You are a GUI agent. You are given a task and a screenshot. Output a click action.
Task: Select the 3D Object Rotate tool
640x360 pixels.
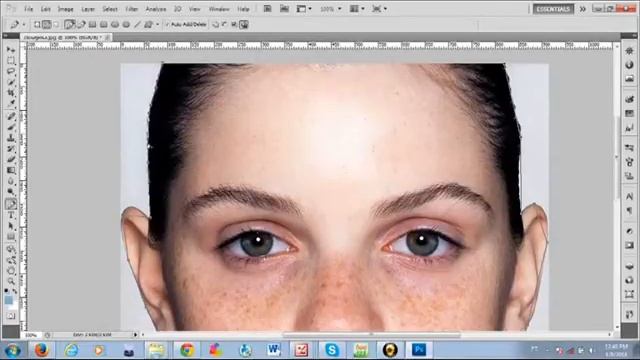point(11,249)
